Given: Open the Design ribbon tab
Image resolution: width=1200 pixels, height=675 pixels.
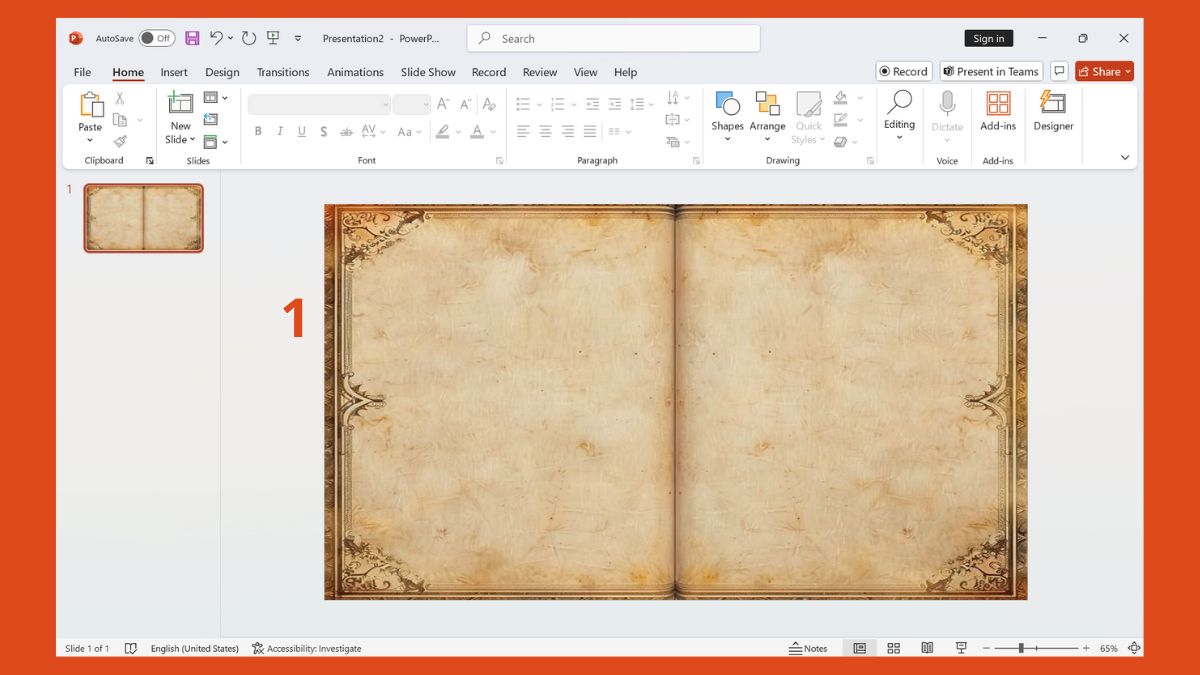Looking at the screenshot, I should point(222,72).
